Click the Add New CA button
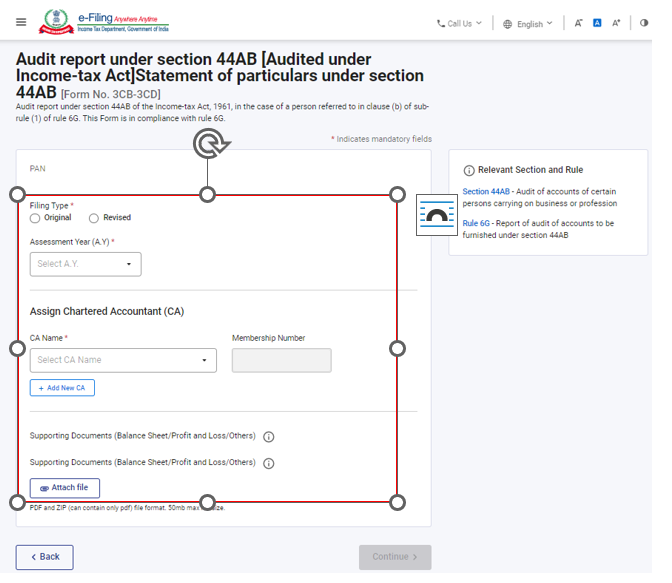Viewport: 672px width, 583px height. pyautogui.click(x=62, y=388)
